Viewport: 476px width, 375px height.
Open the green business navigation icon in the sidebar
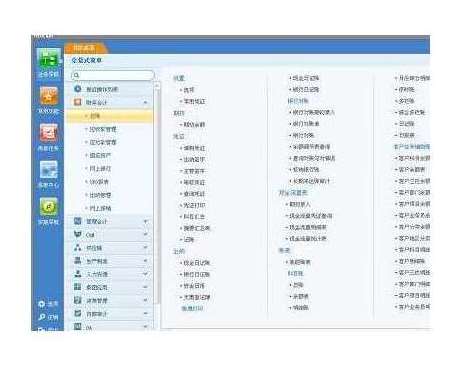click(x=49, y=59)
